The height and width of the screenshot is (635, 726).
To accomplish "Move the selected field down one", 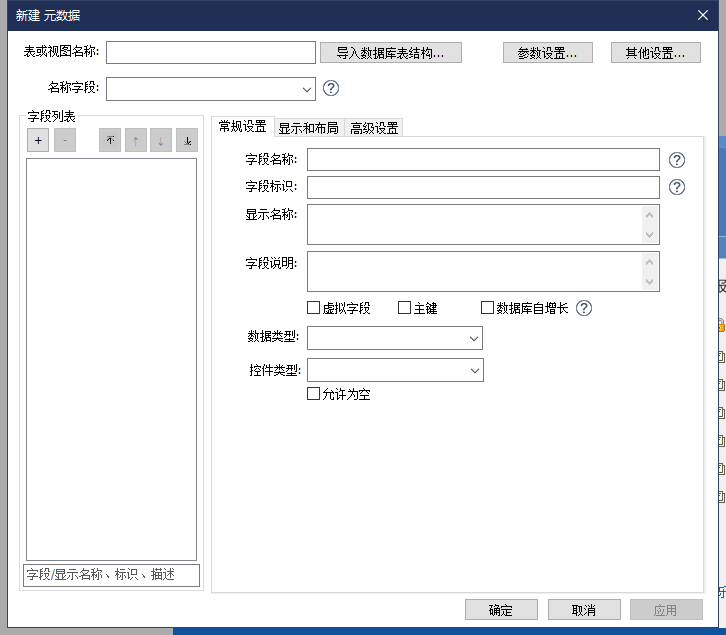I will coord(161,141).
